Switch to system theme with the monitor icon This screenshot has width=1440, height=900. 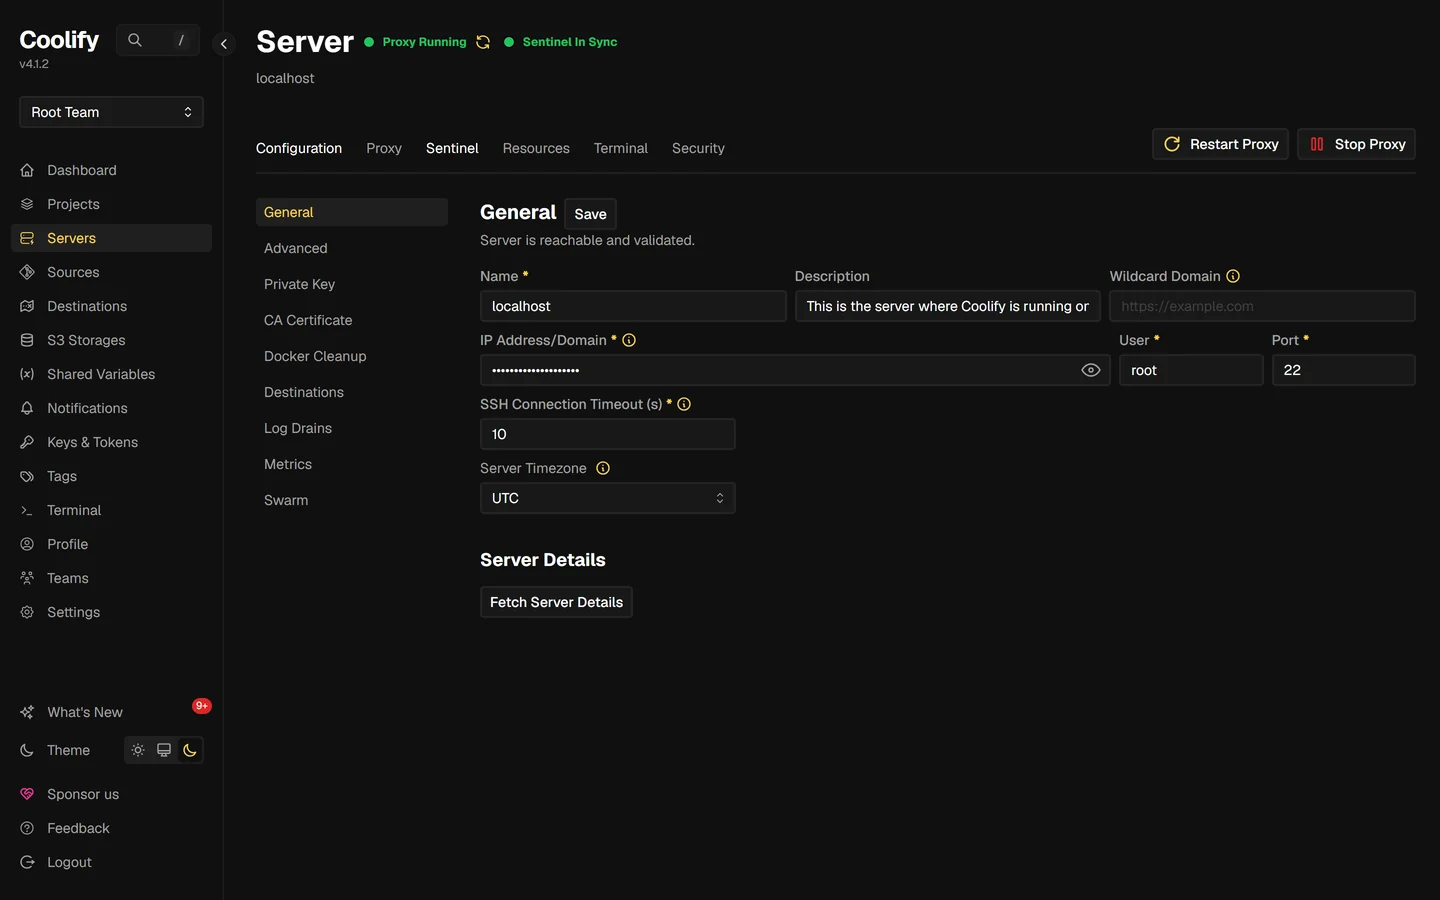(x=164, y=750)
